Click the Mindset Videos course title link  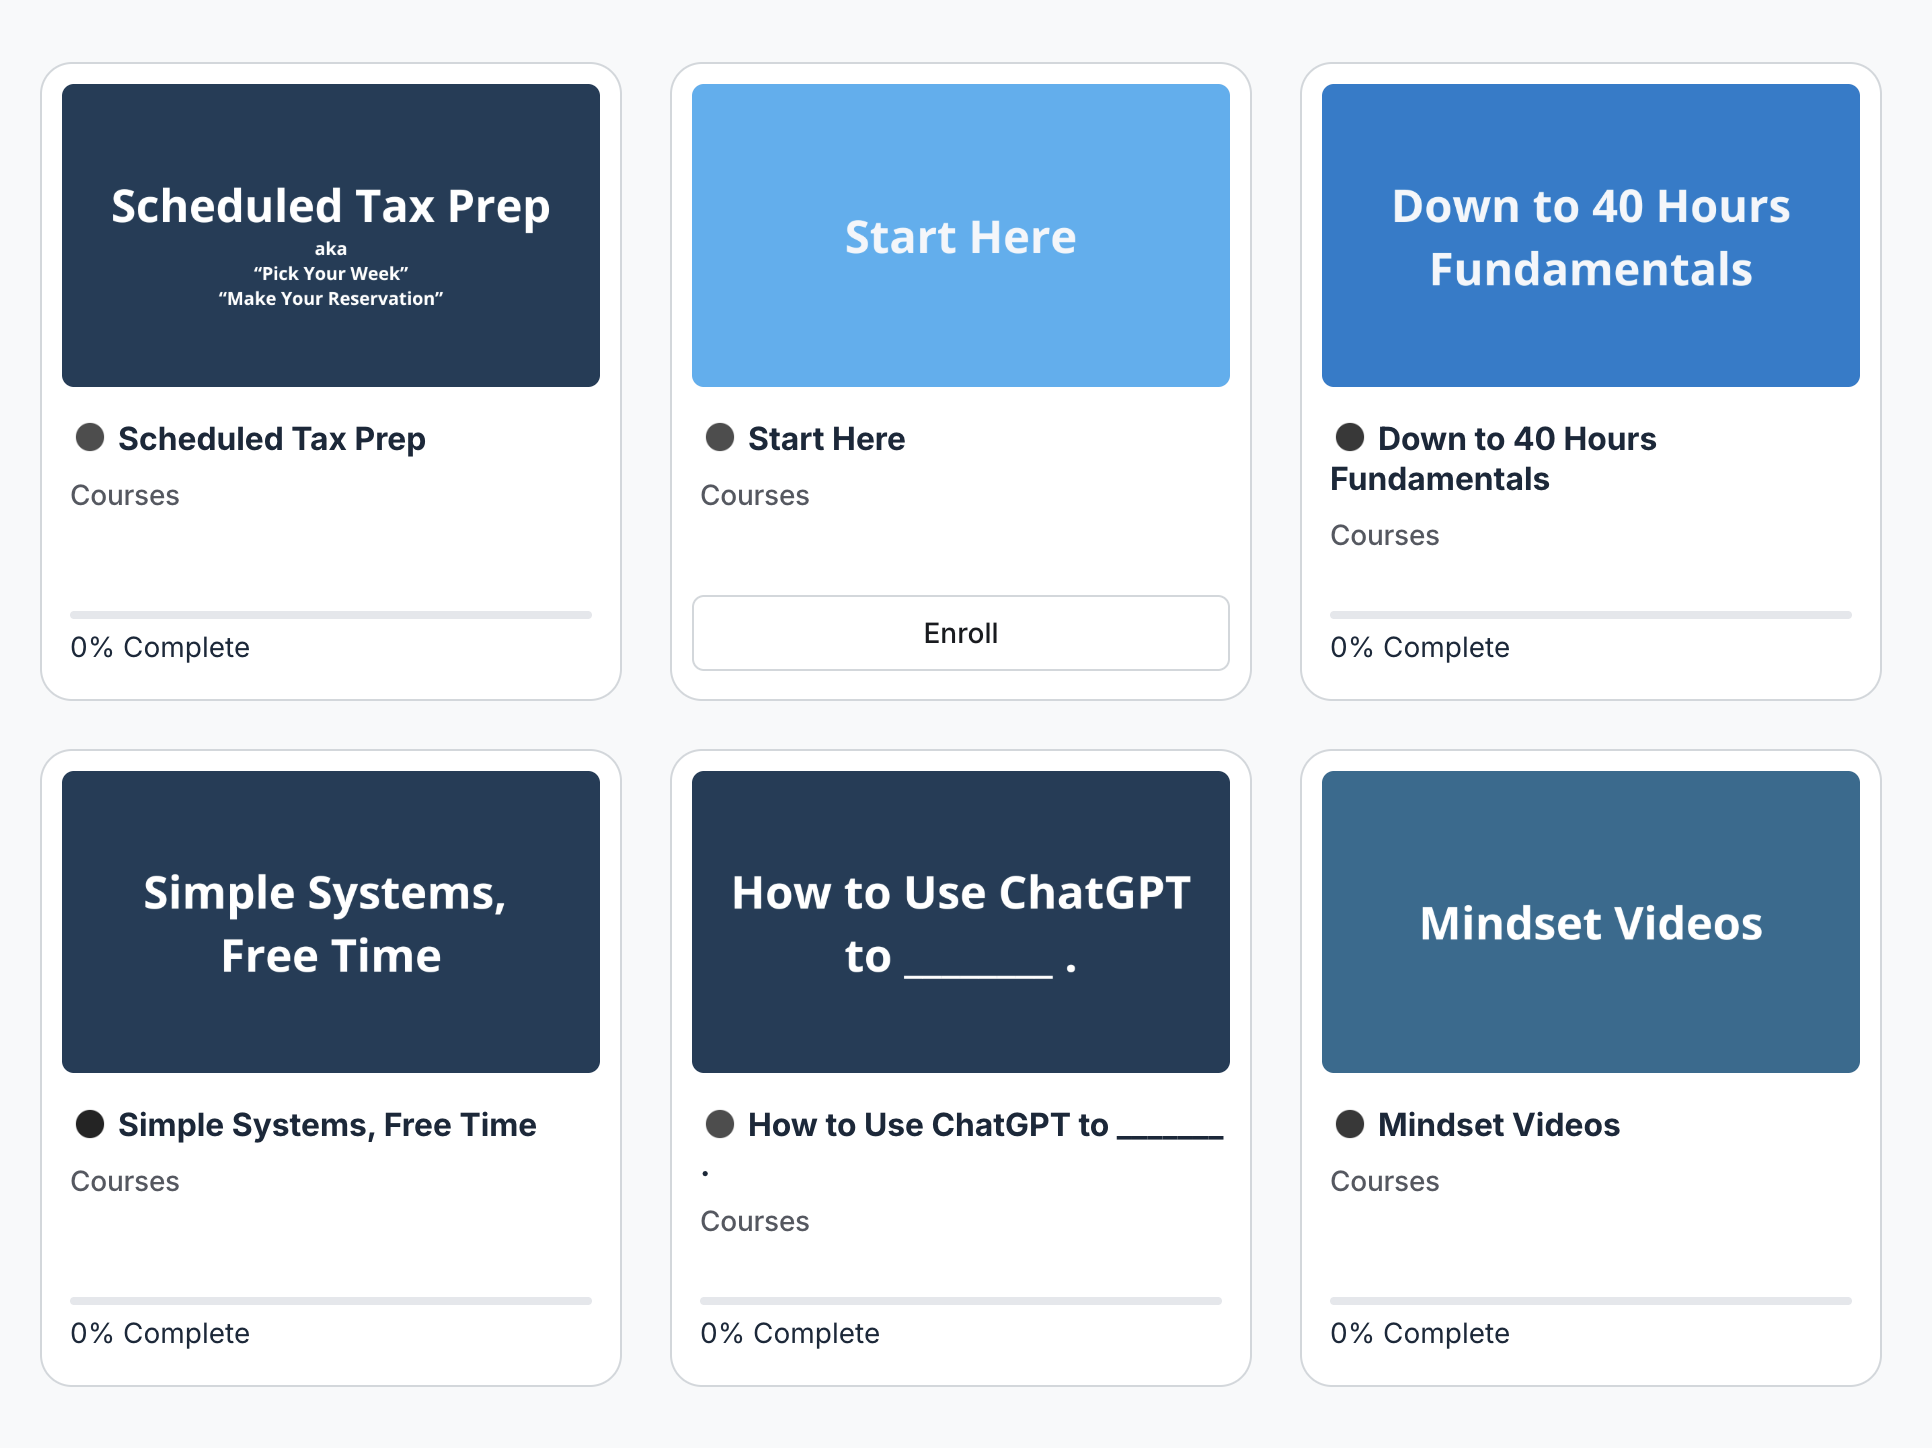point(1498,1125)
